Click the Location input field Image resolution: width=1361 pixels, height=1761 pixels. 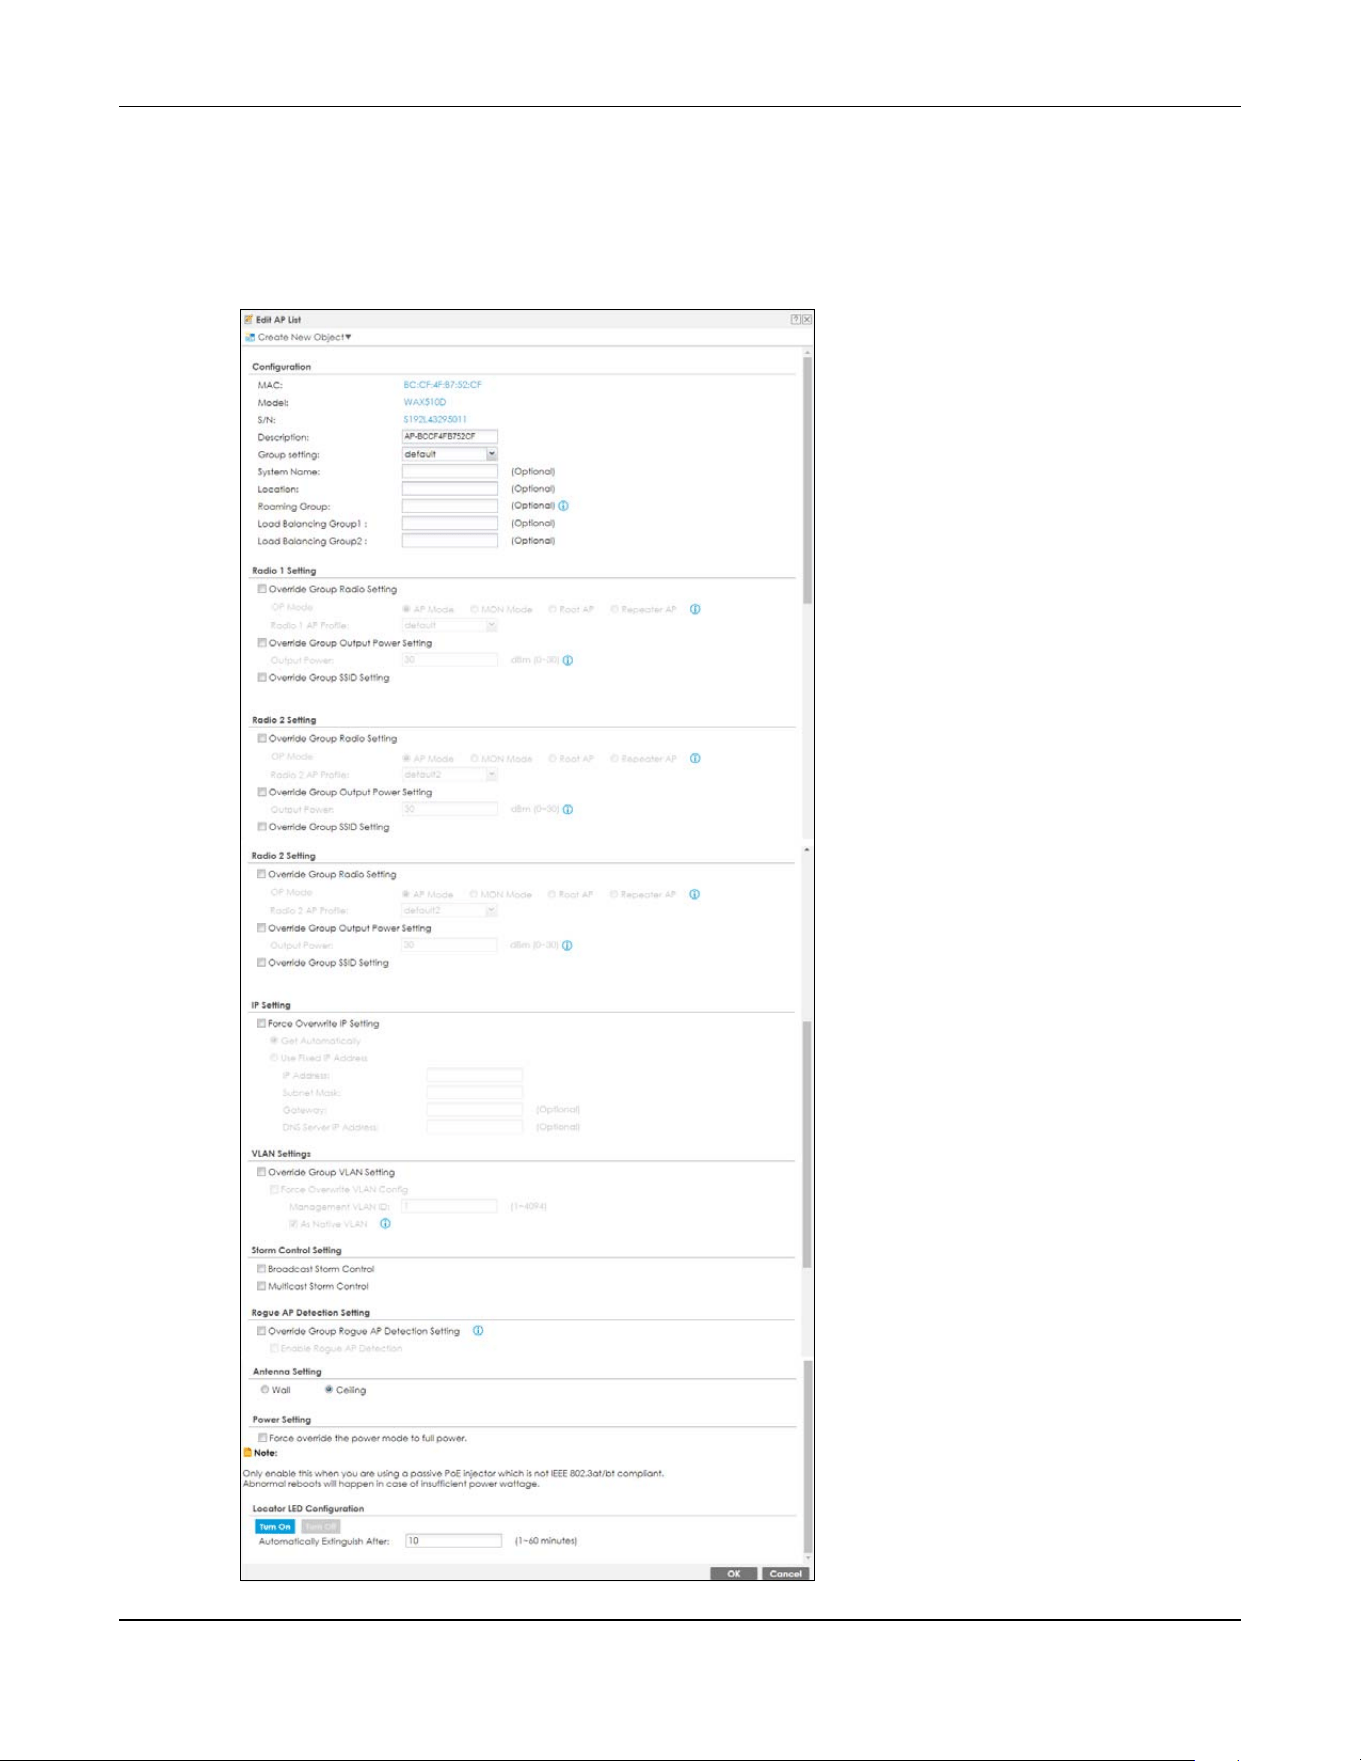click(450, 489)
